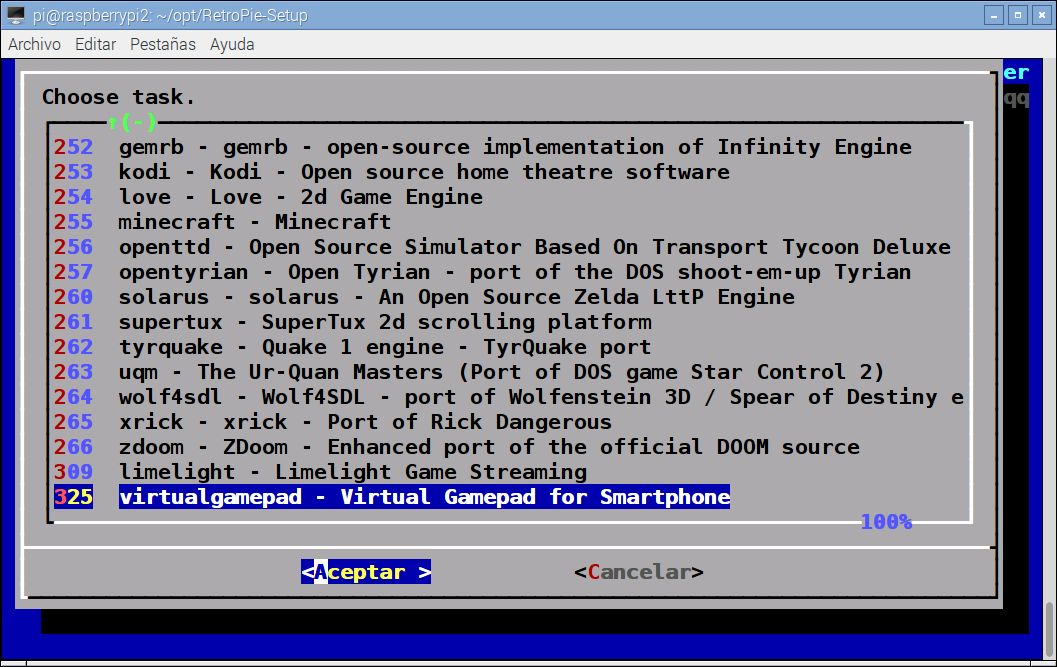
Task: Click the Cancelar button
Action: [638, 572]
